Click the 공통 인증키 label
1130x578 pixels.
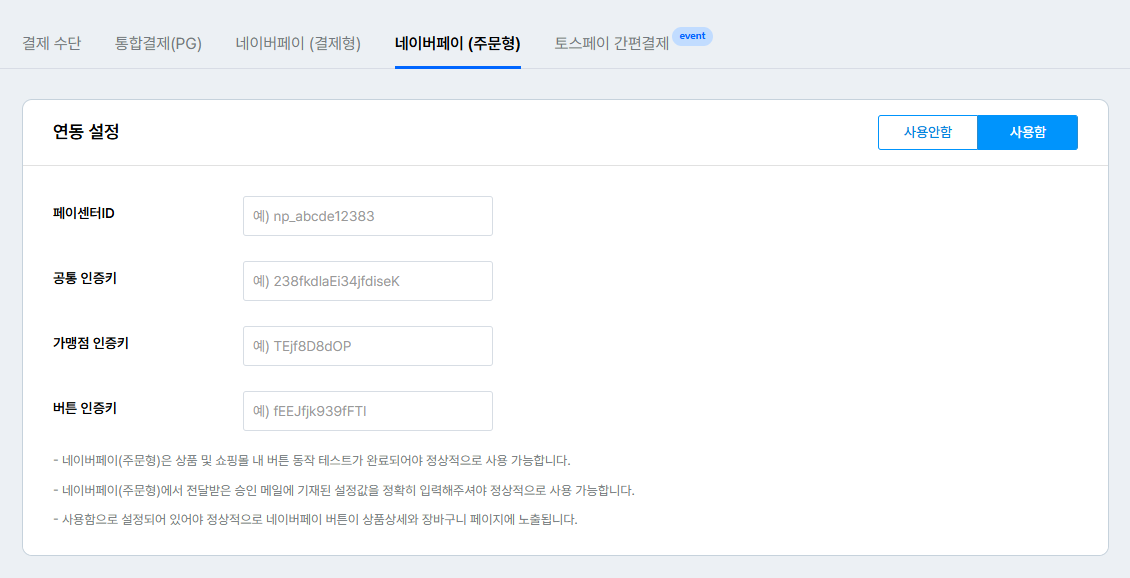pos(84,279)
